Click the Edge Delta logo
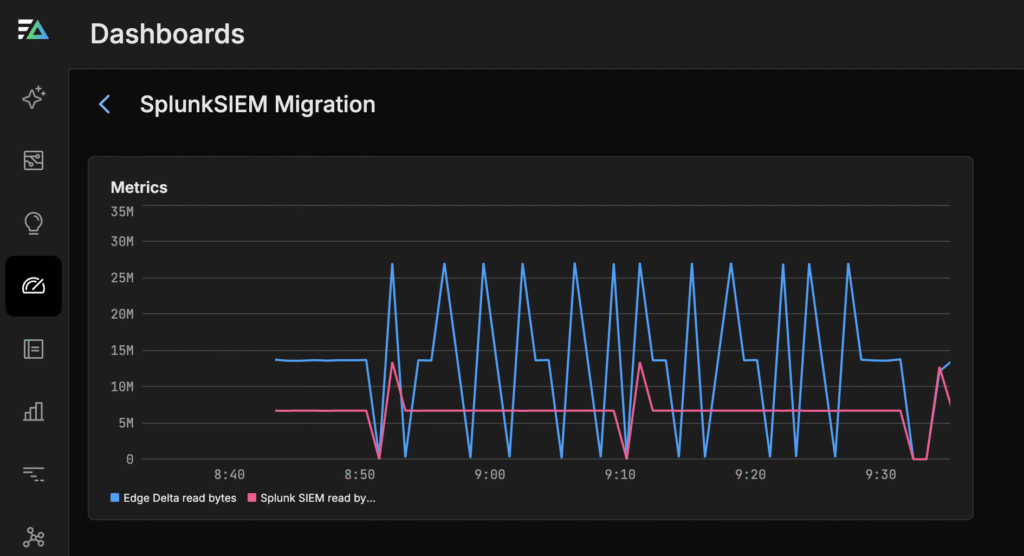Screen dimensions: 1024x556 (x=33, y=31)
